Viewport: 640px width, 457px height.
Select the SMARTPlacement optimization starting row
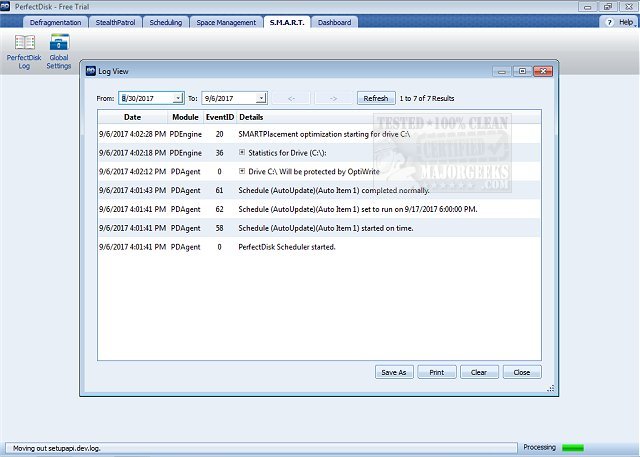coord(319,134)
